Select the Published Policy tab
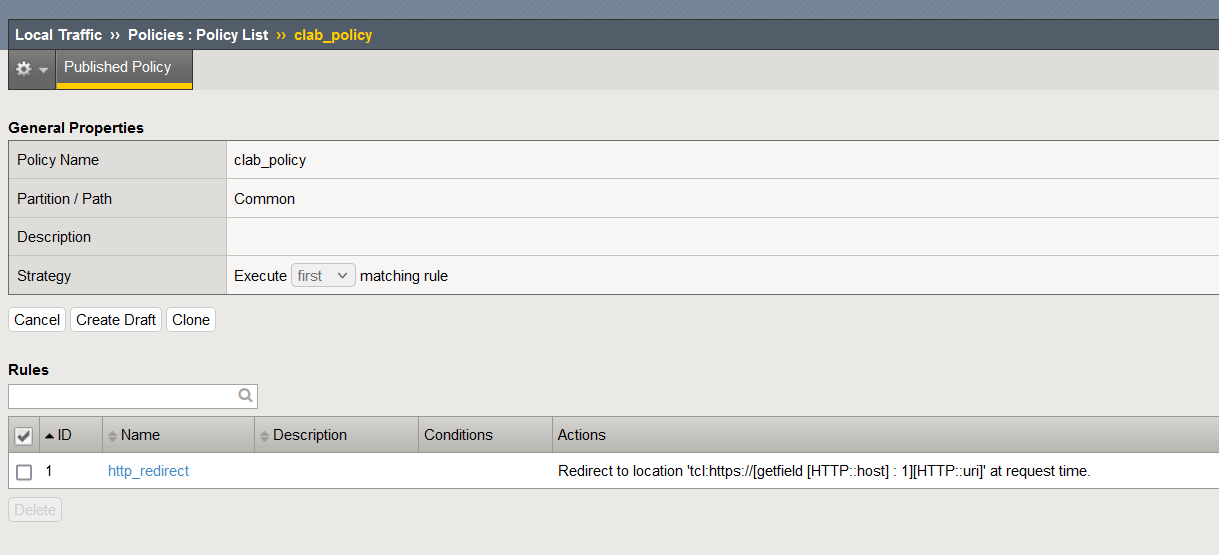Viewport: 1219px width, 555px height. (x=124, y=68)
